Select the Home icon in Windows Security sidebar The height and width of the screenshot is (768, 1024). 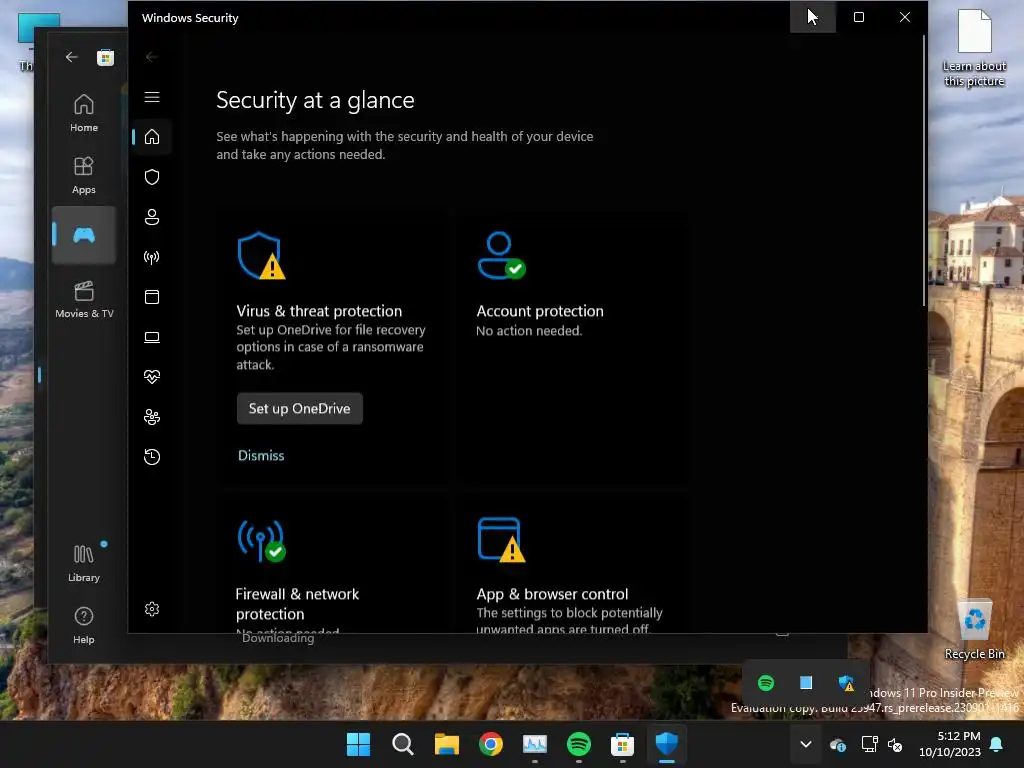[152, 137]
